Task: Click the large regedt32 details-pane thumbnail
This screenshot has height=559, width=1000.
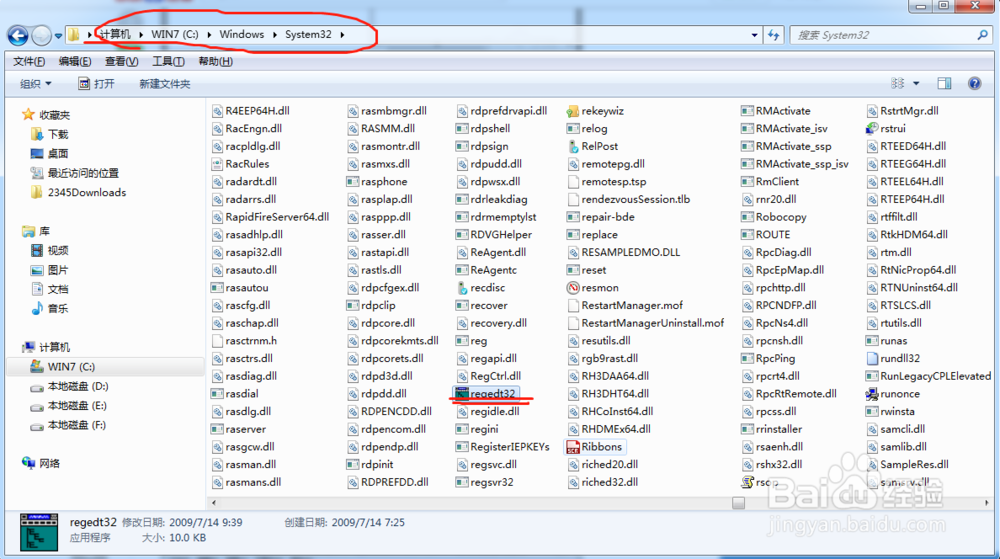Action: click(x=38, y=532)
